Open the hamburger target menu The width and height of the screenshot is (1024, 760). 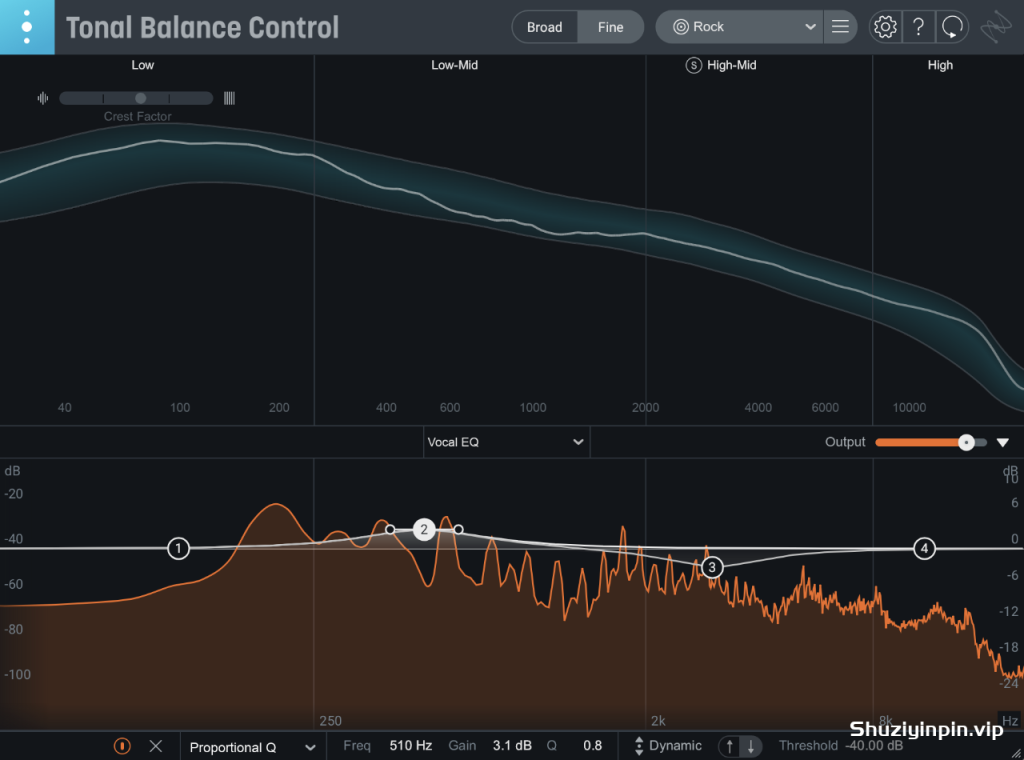click(x=840, y=27)
